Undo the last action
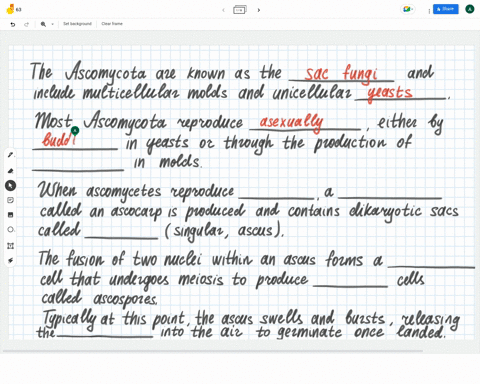Screen dimensions: 480x384 click(13, 24)
